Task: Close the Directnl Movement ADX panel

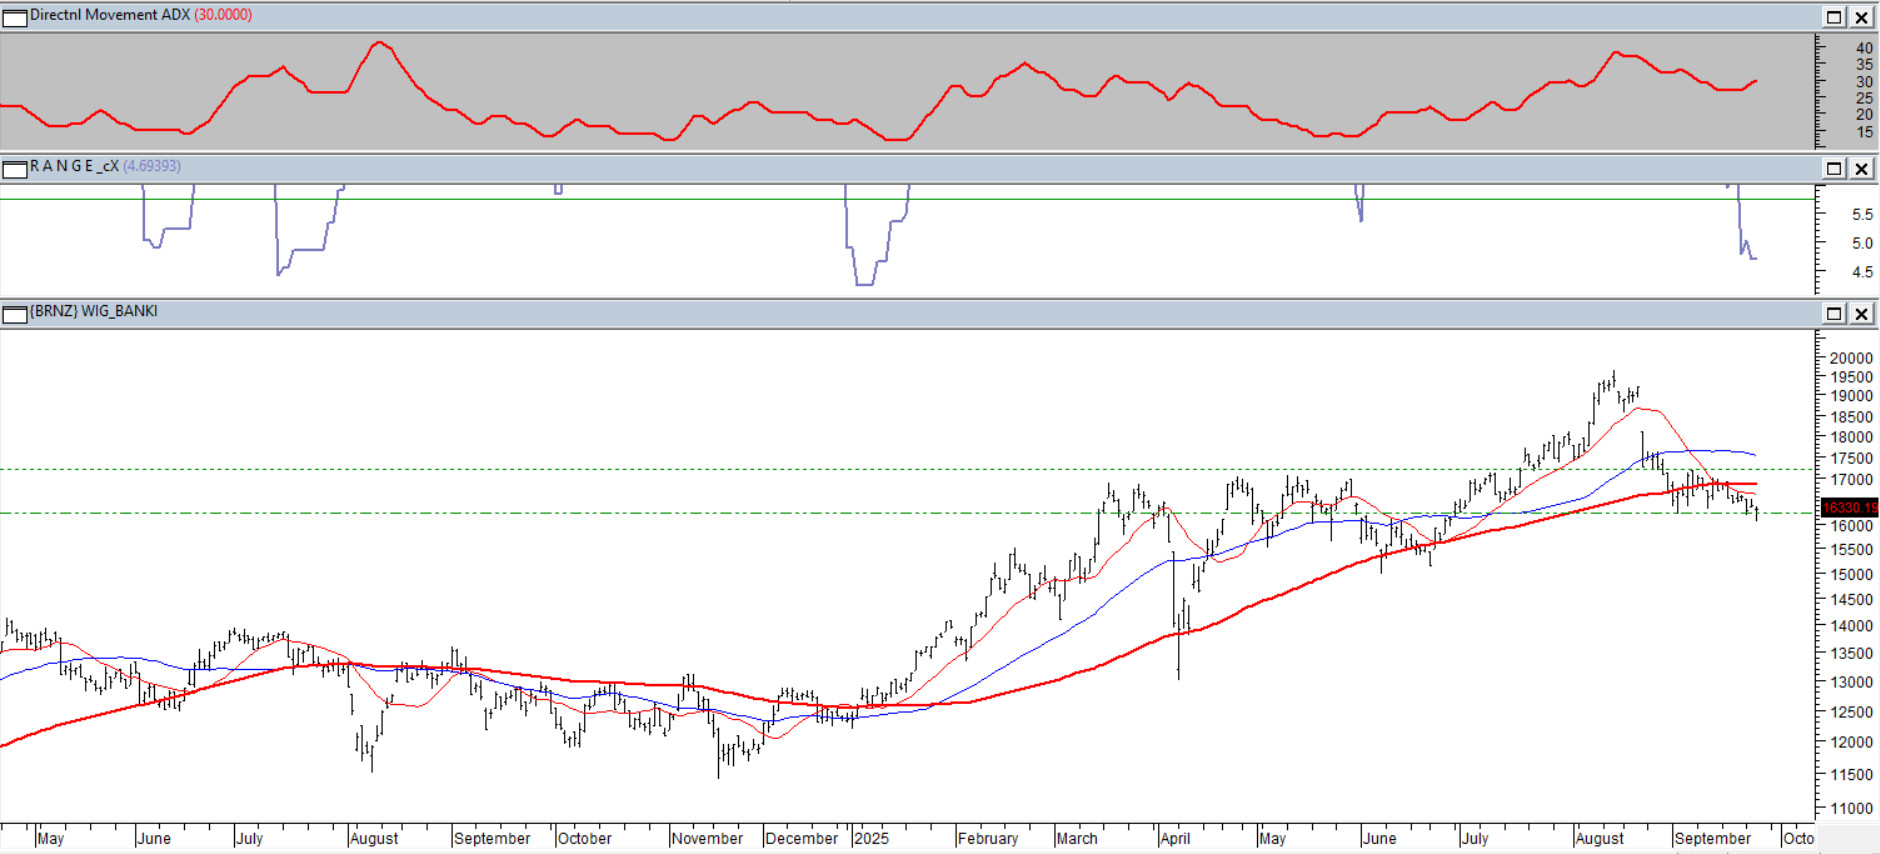Action: click(x=1861, y=17)
